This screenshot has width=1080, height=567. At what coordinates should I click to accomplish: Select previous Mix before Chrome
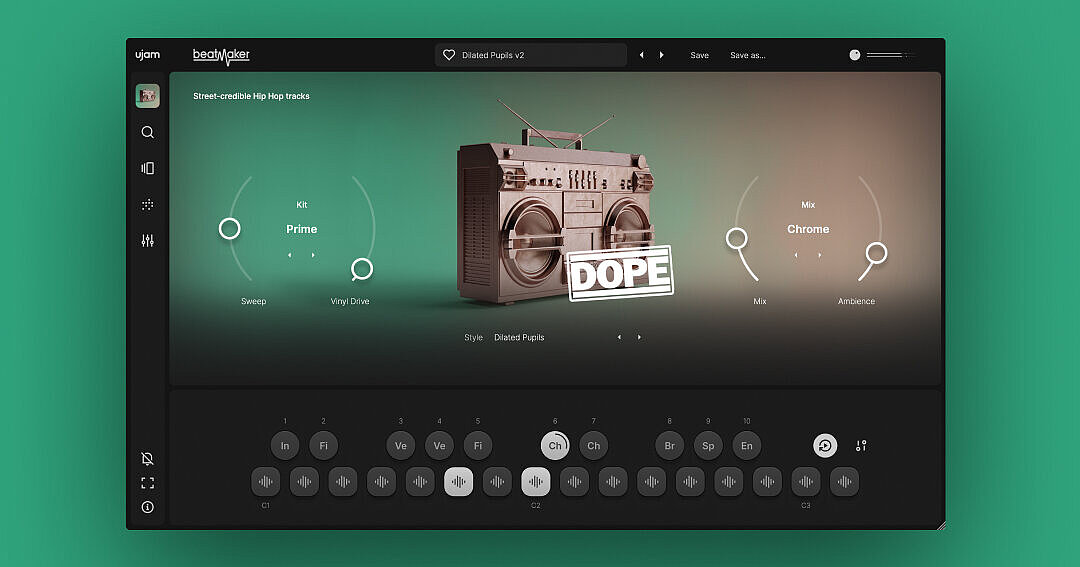point(796,255)
